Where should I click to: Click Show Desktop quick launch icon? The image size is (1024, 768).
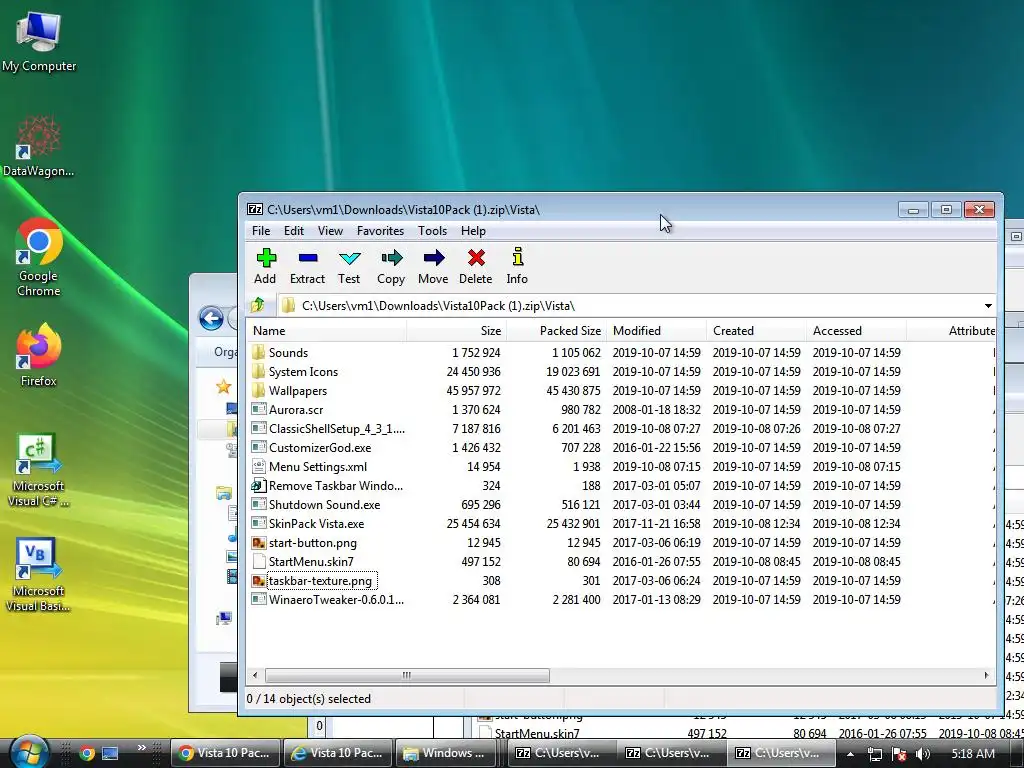[110, 754]
